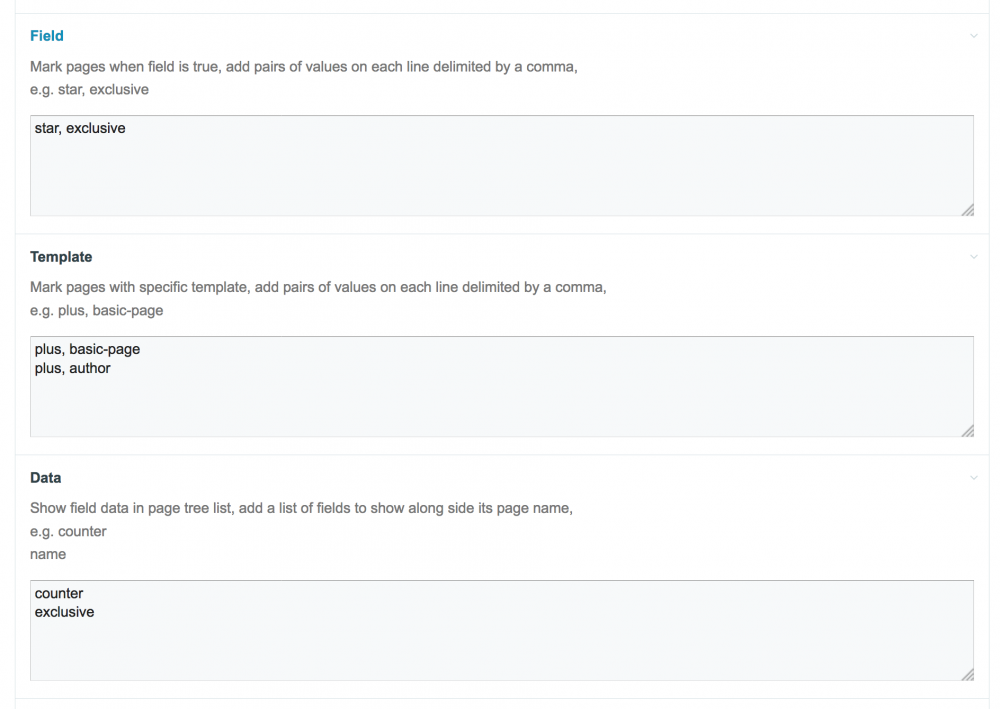1000x709 pixels.
Task: Click the Data section heading
Action: [46, 478]
